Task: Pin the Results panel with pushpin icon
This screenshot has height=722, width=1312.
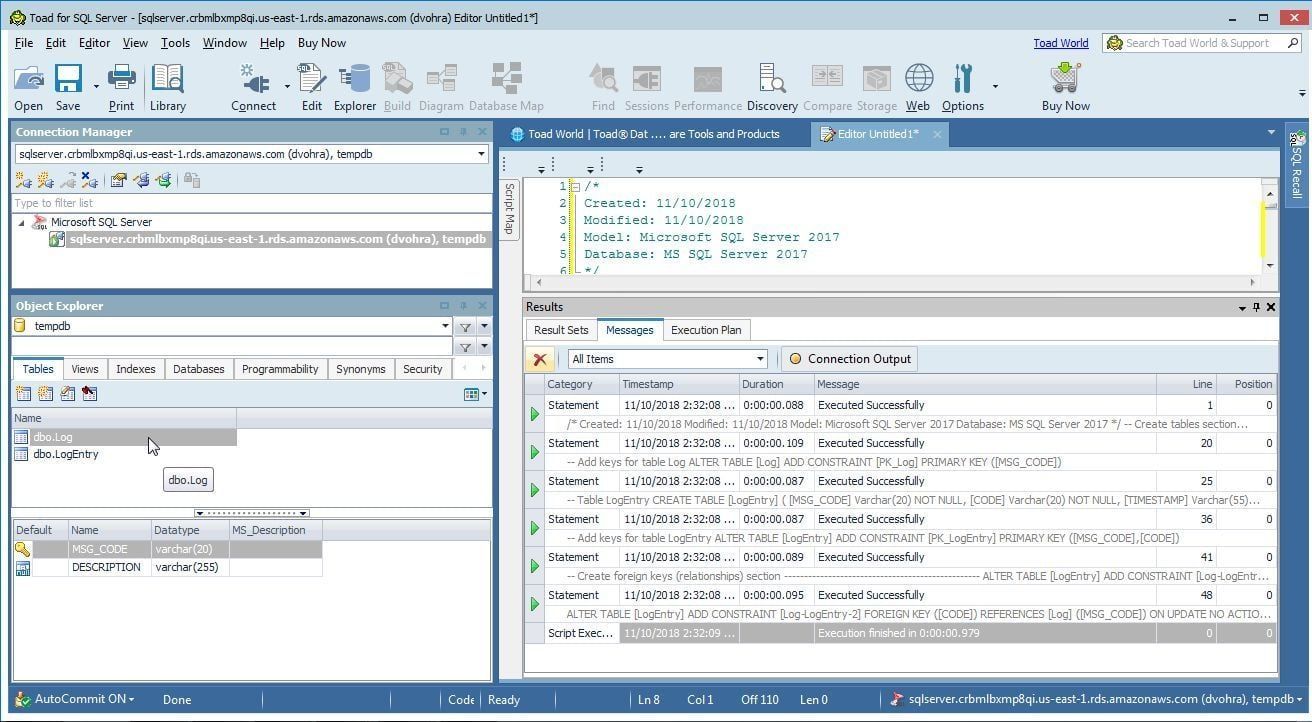Action: (x=1257, y=307)
